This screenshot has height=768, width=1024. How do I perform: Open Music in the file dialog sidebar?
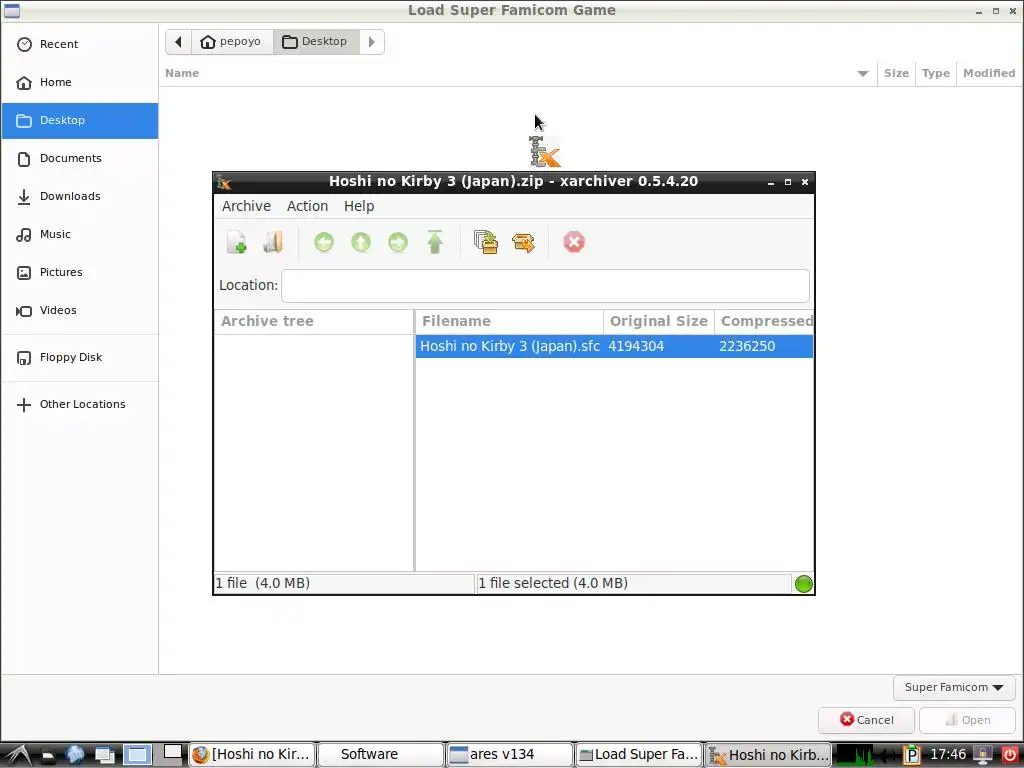coord(80,234)
